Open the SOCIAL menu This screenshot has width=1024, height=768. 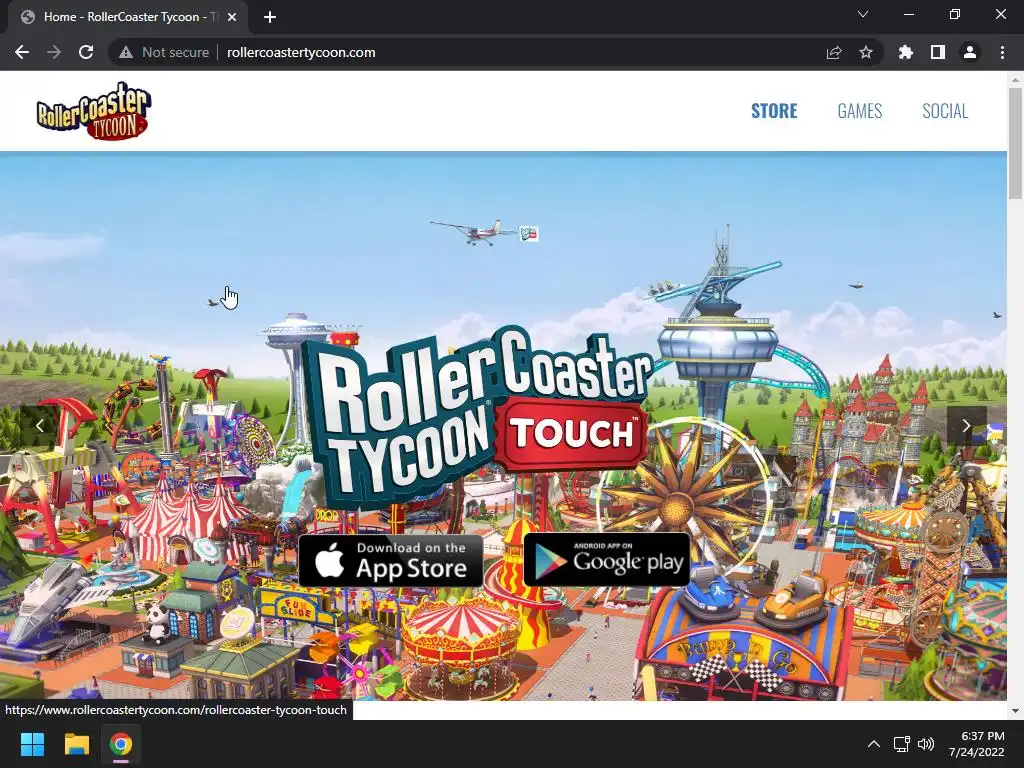(945, 111)
